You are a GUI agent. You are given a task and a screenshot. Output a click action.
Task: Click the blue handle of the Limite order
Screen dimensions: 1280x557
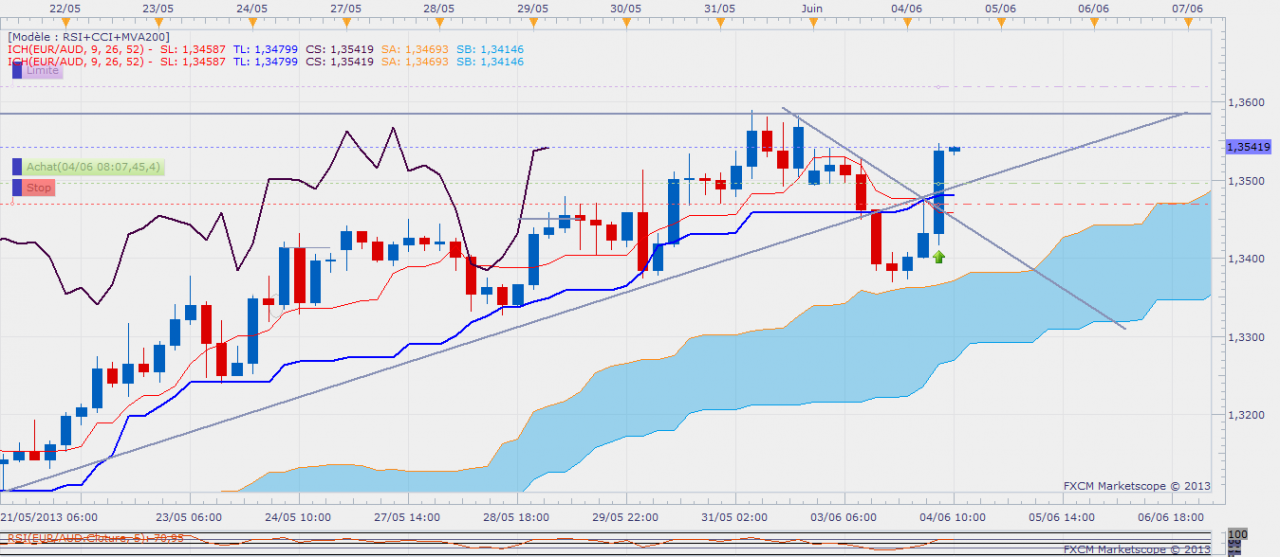(x=16, y=70)
